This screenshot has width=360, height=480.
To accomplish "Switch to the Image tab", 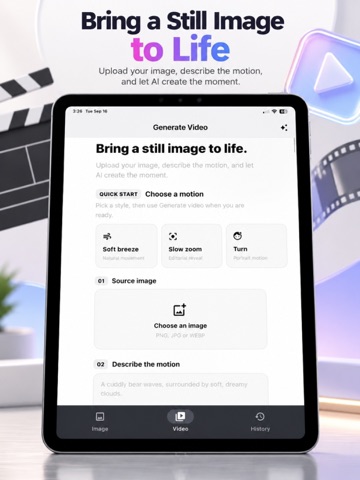I will pos(100,422).
